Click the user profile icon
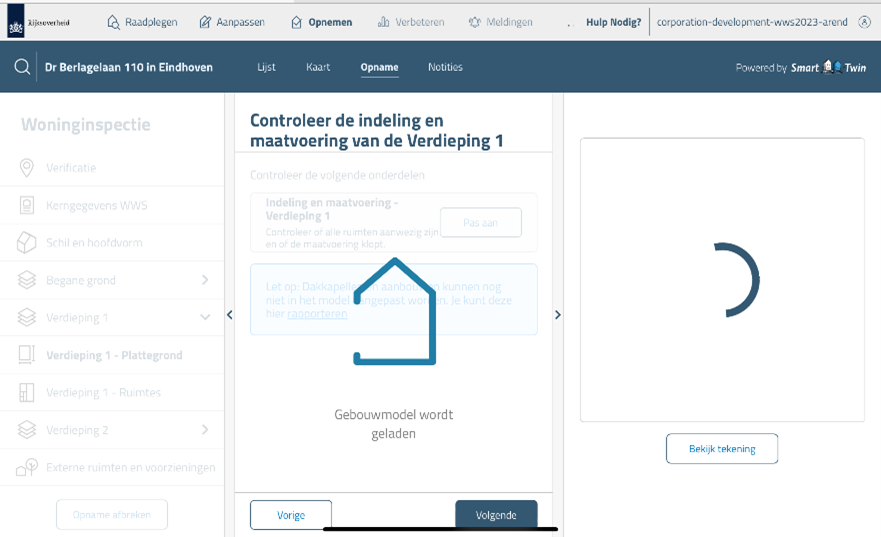The height and width of the screenshot is (537, 881). (x=865, y=21)
